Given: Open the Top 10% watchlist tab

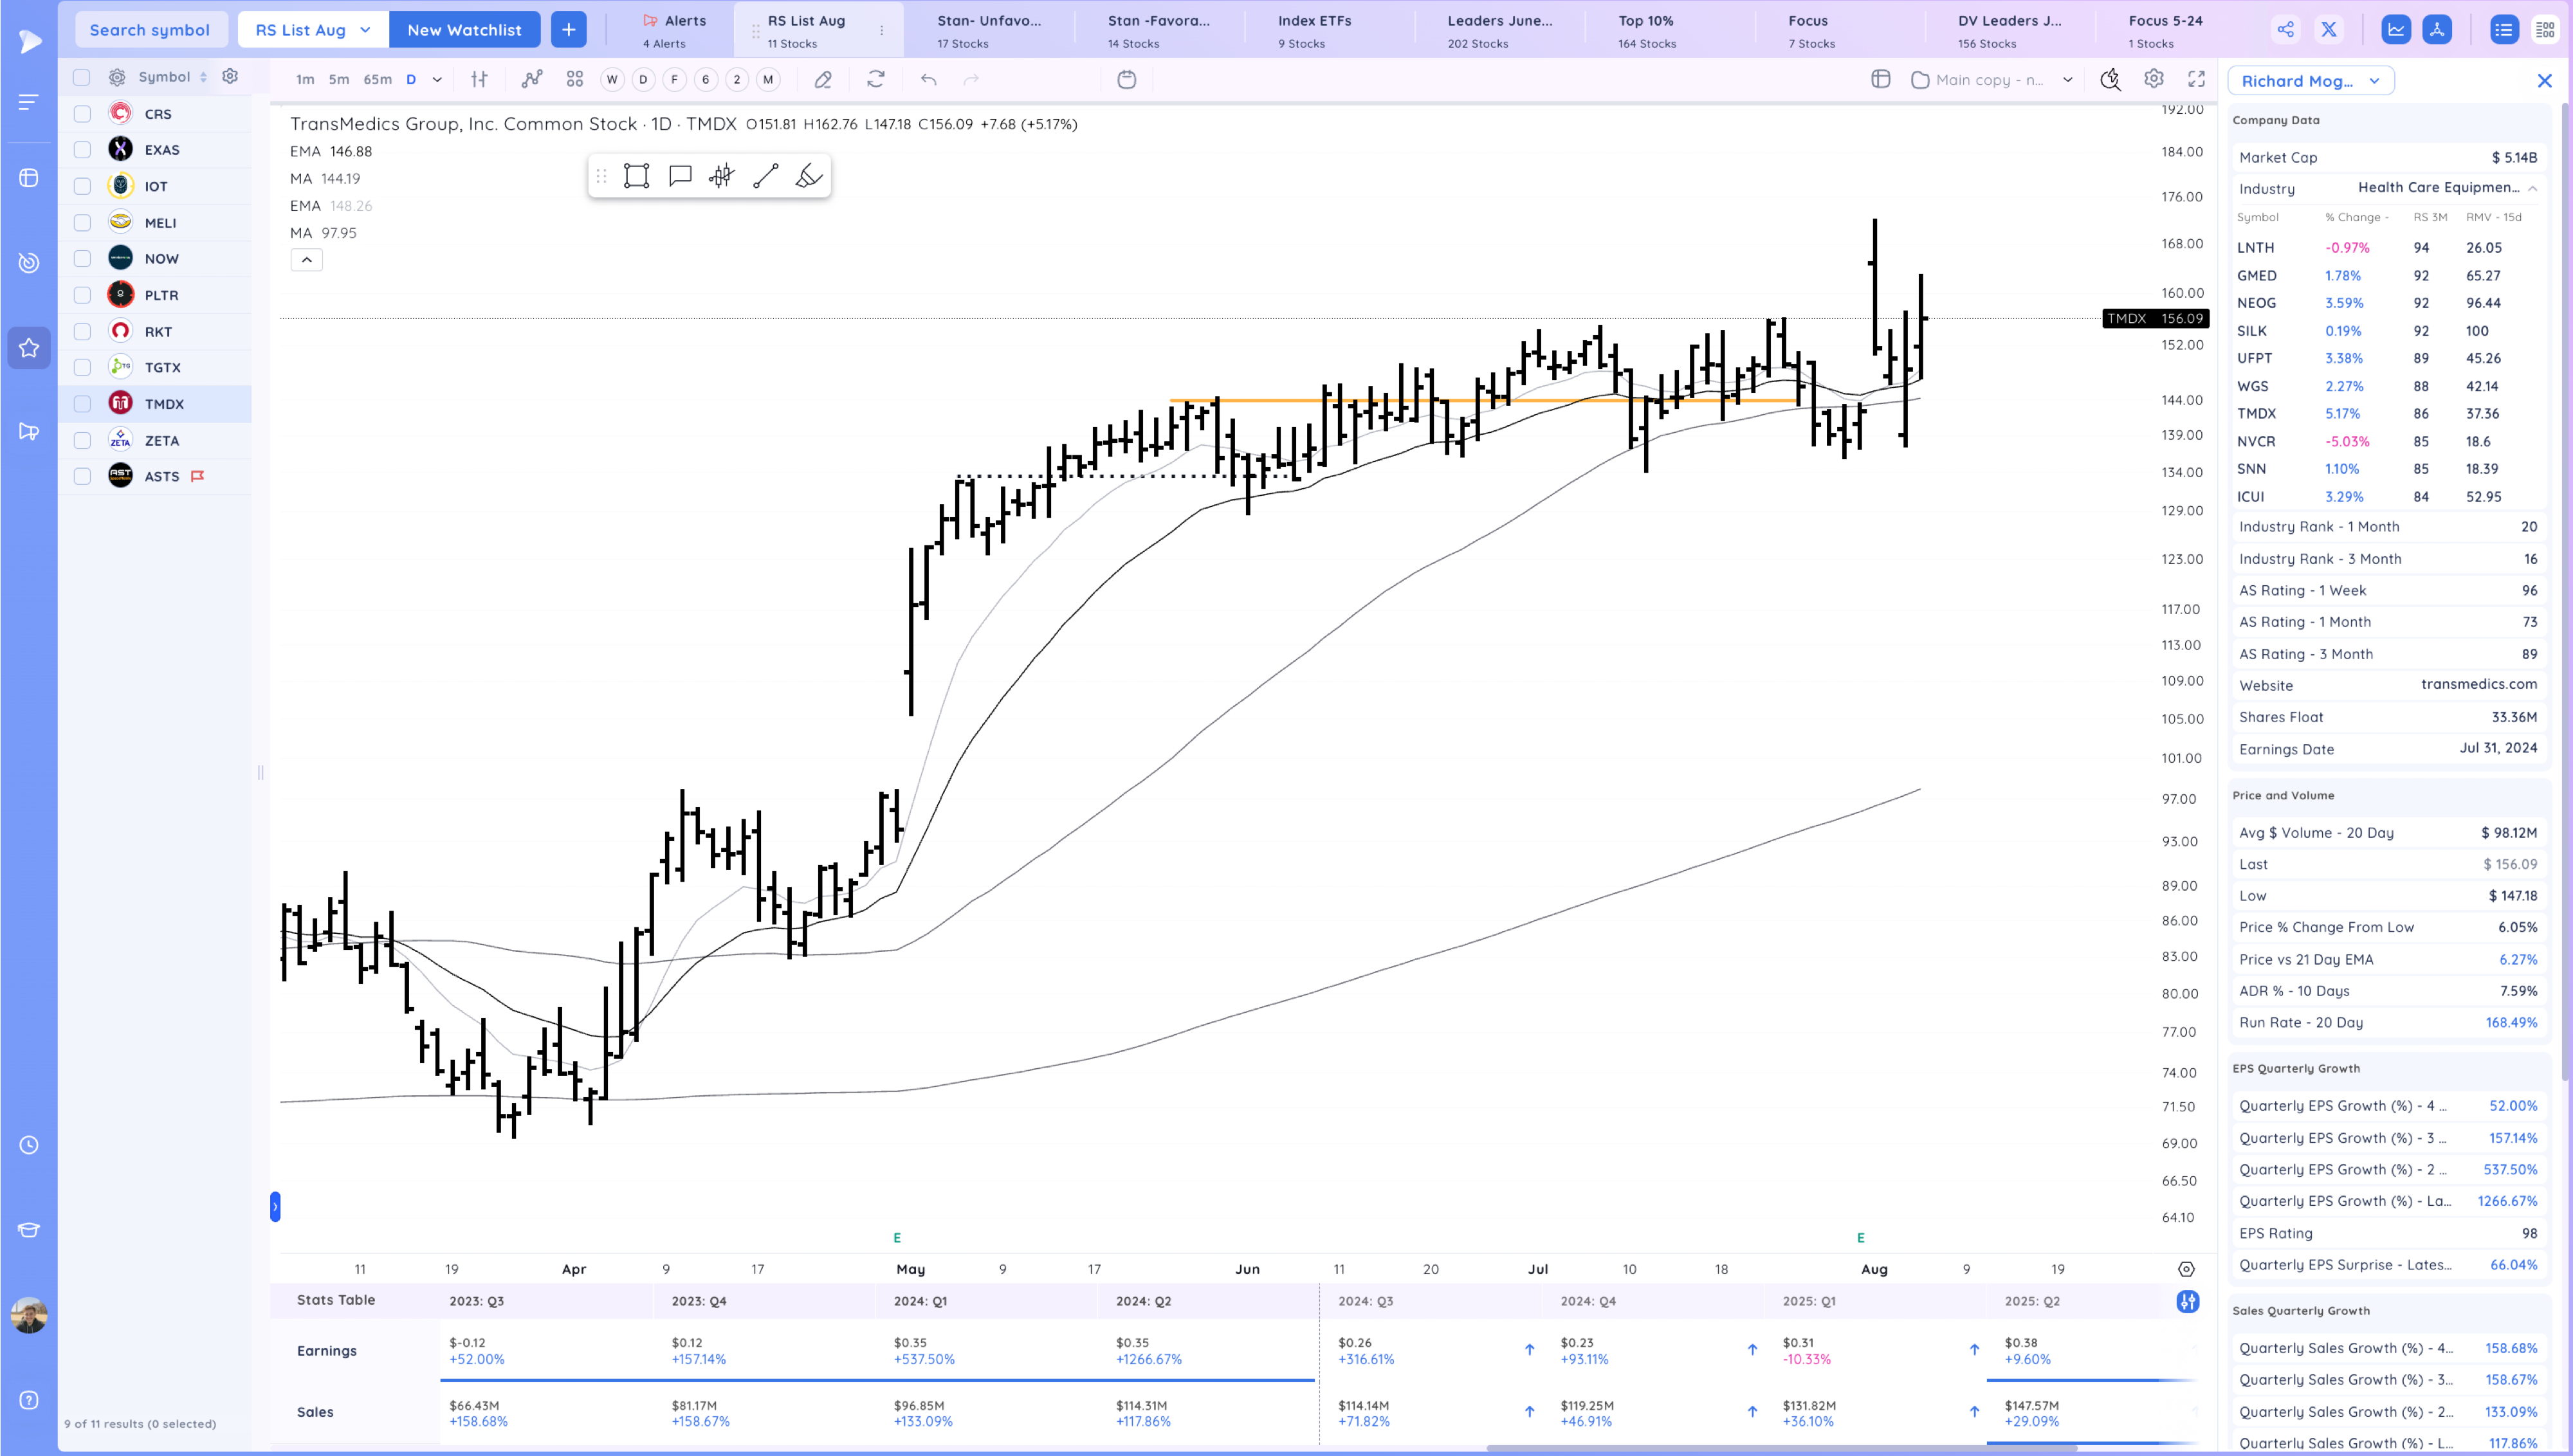Looking at the screenshot, I should click(1646, 29).
